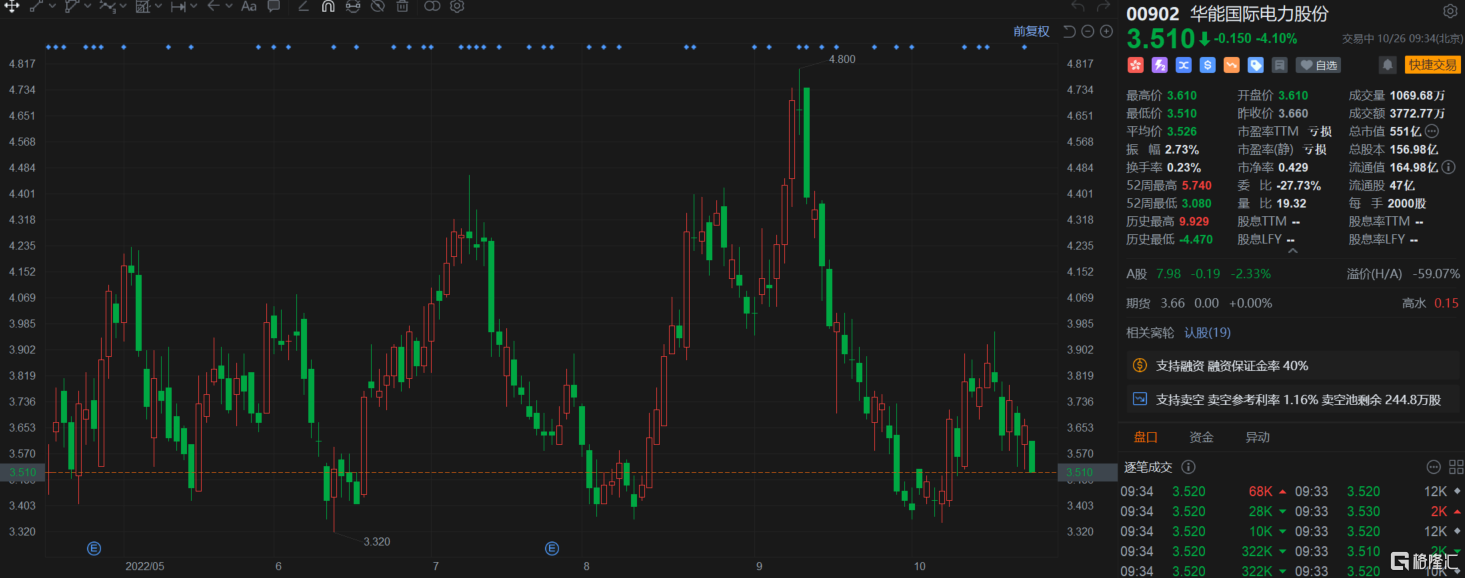
Task: Show 逐笔成交 info tooltip icon
Action: (x=1188, y=467)
